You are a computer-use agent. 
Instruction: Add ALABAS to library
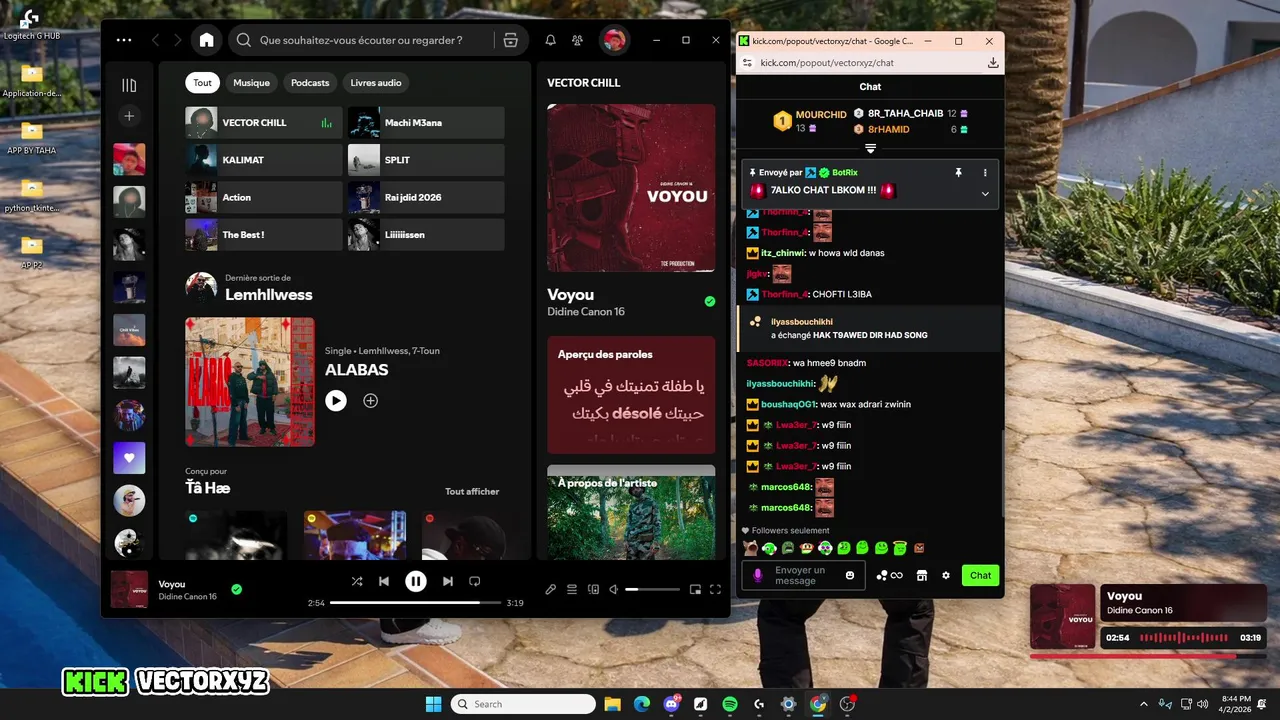370,400
